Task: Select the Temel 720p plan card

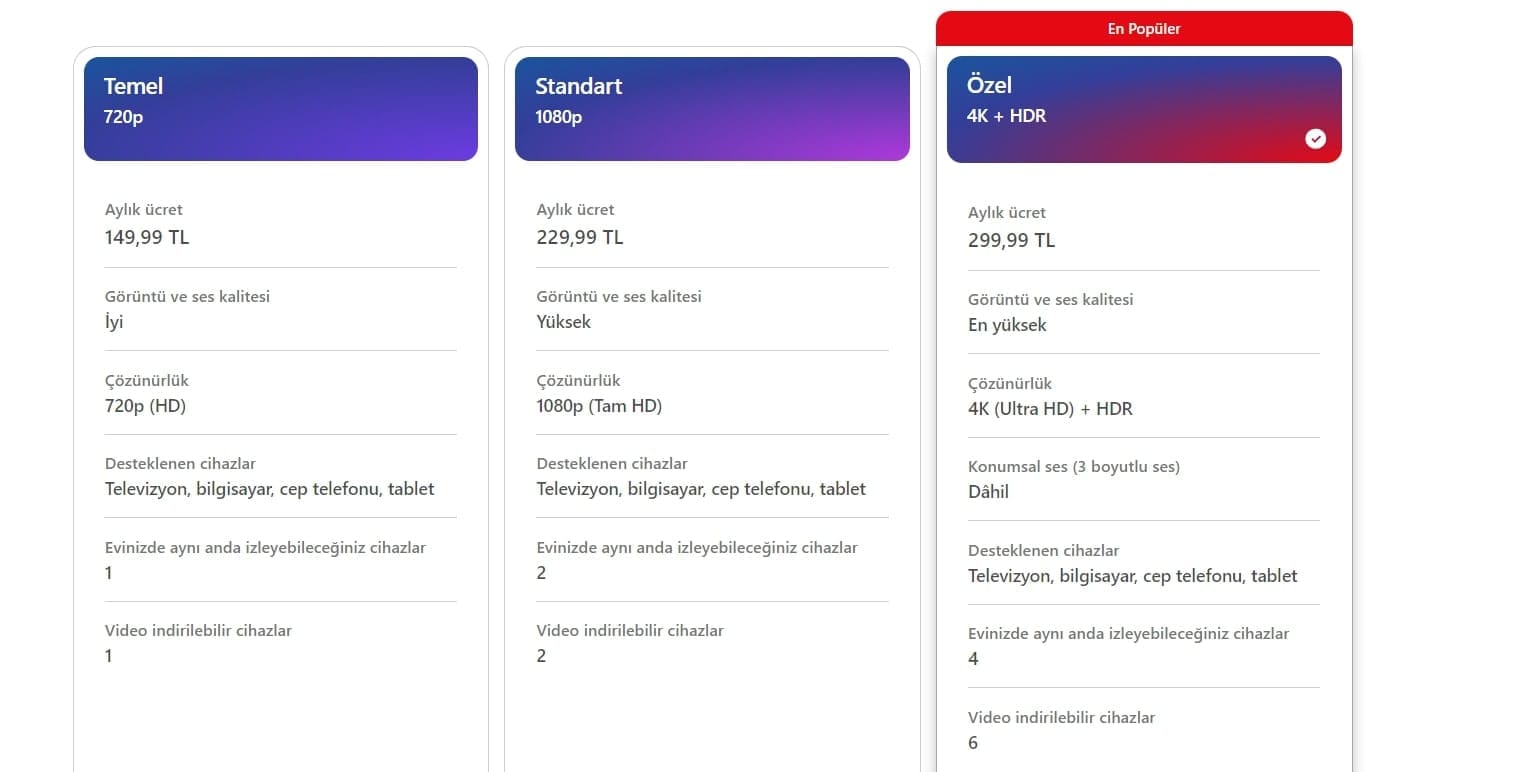Action: pos(280,108)
